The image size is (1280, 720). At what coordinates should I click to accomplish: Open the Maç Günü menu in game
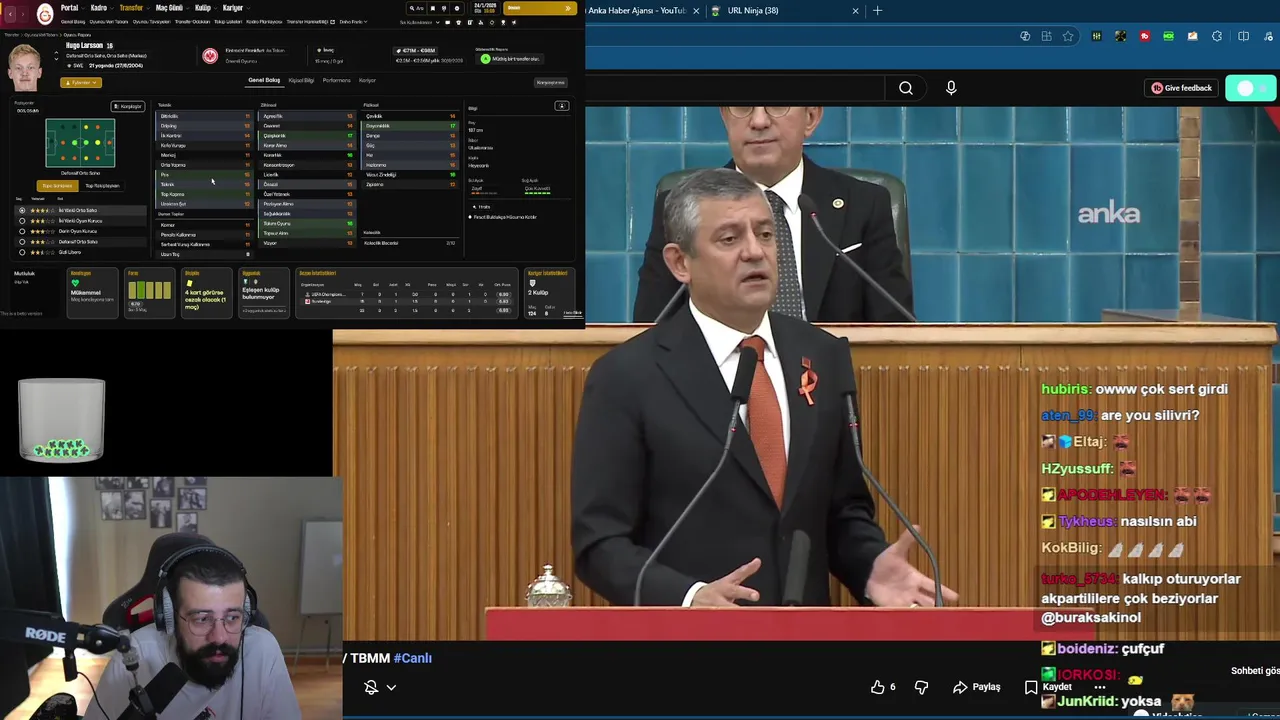click(x=170, y=8)
